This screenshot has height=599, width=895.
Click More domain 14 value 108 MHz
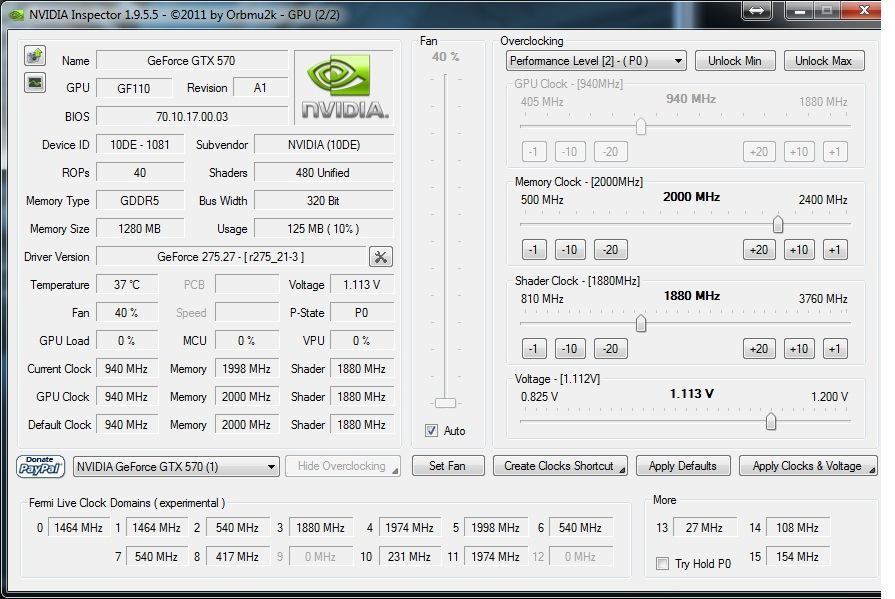797,528
